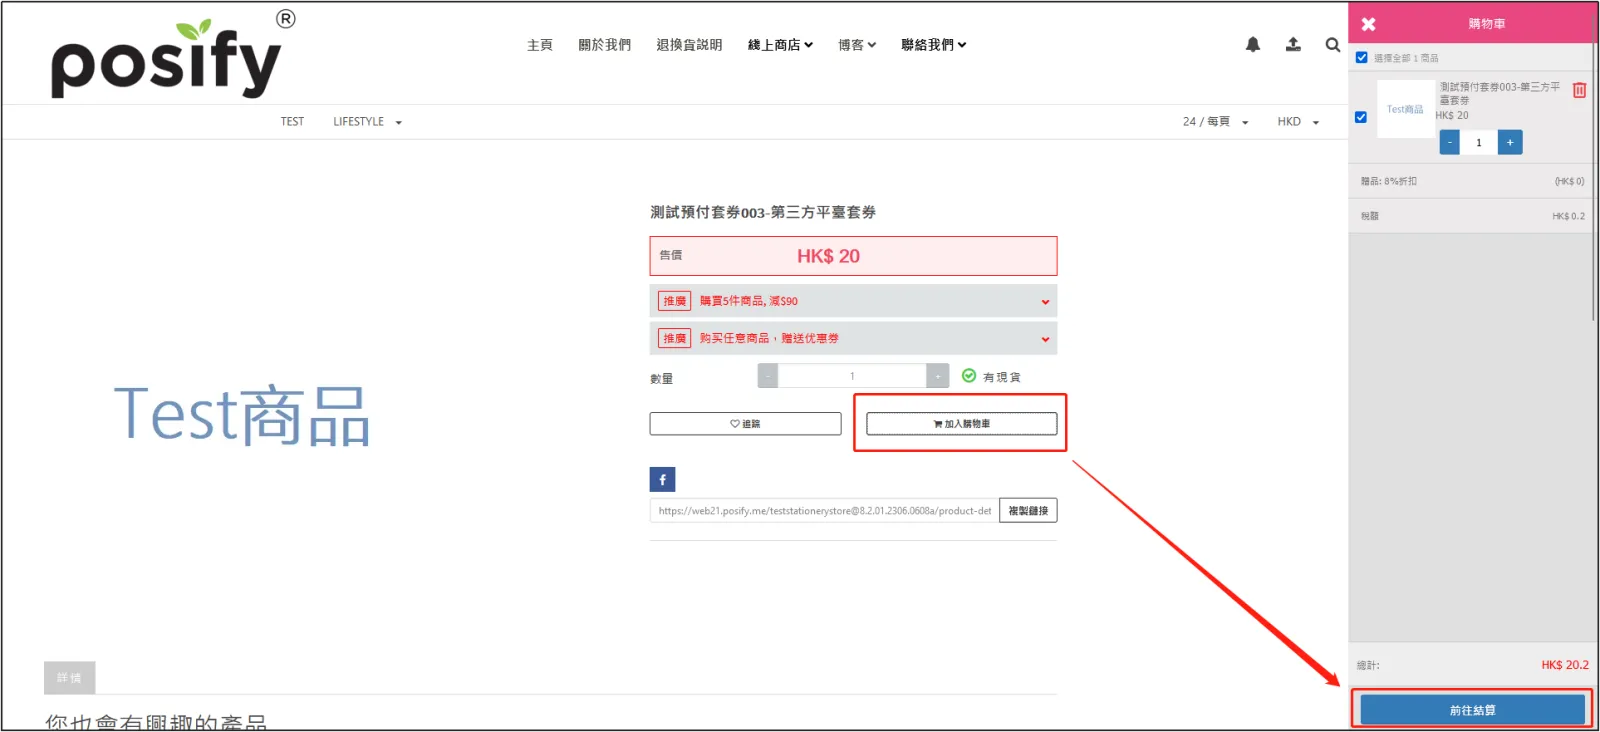Viewport: 1600px width, 732px height.
Task: Share product via Facebook icon
Action: click(662, 480)
